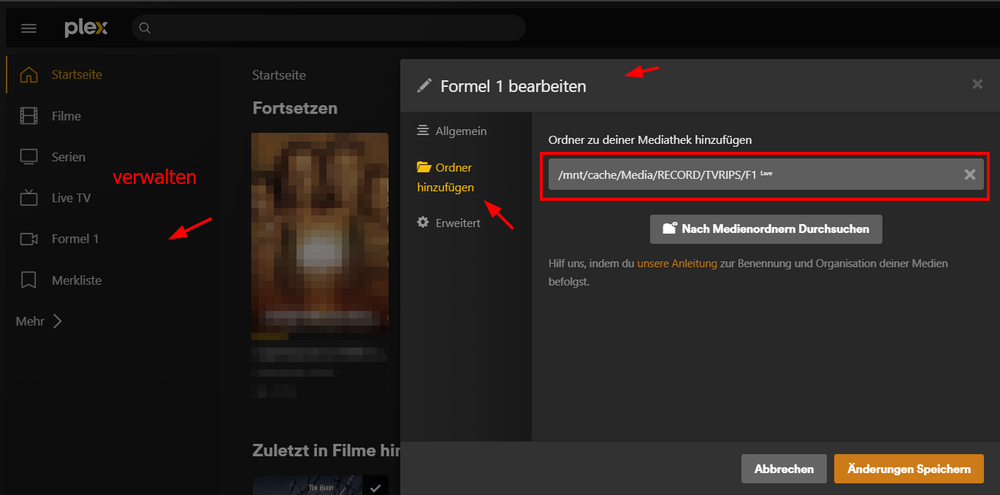Remove the /mnt/cache/Media folder path
The height and width of the screenshot is (495, 1000).
click(969, 174)
